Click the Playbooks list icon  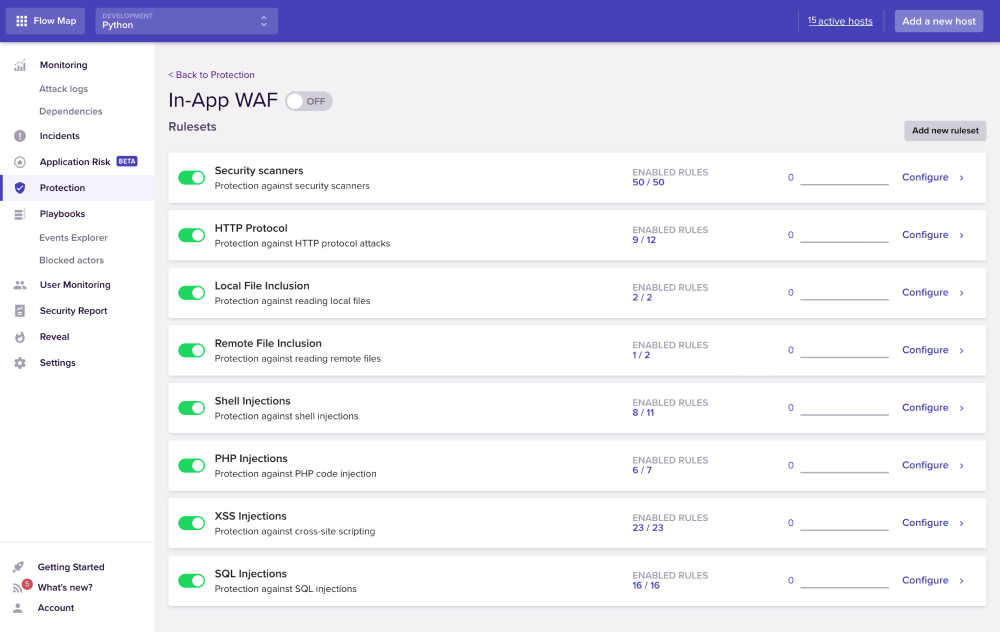(x=20, y=214)
